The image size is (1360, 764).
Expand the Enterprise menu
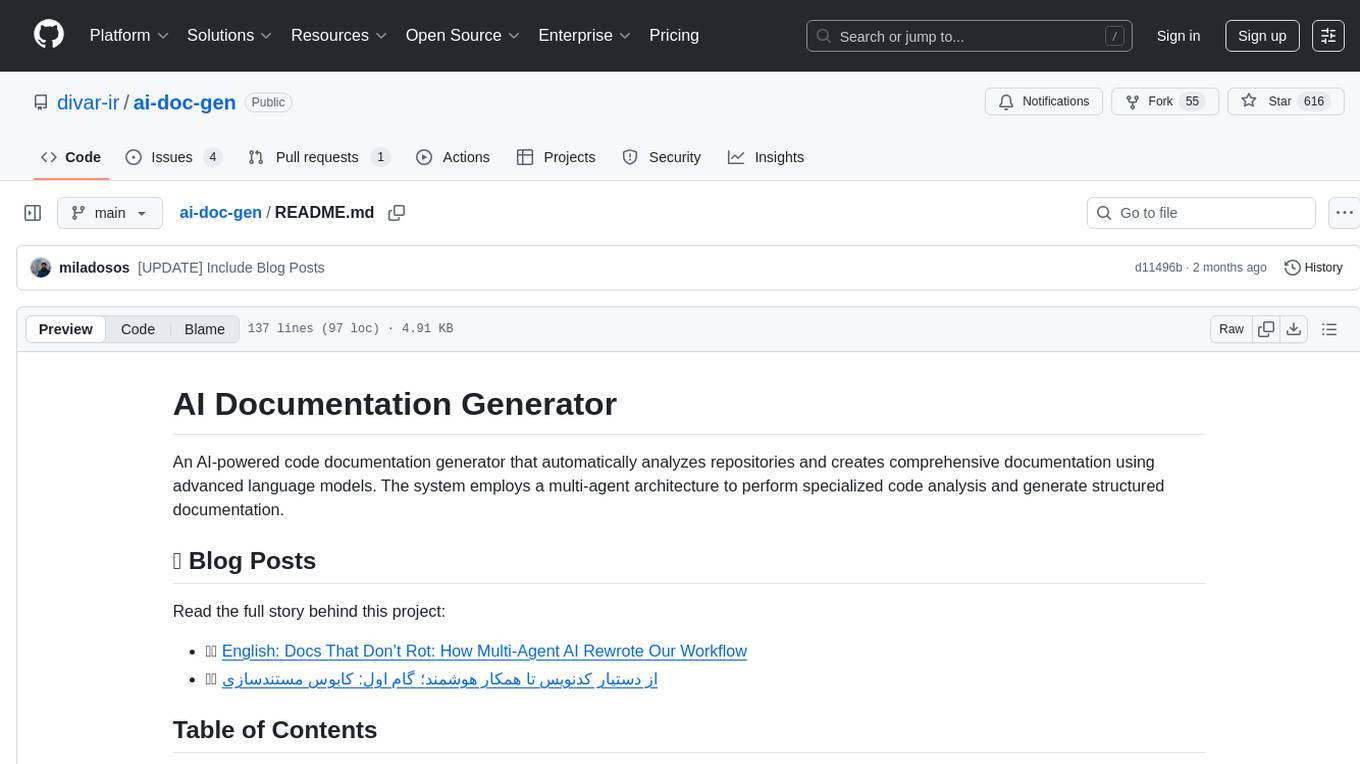pyautogui.click(x=584, y=35)
